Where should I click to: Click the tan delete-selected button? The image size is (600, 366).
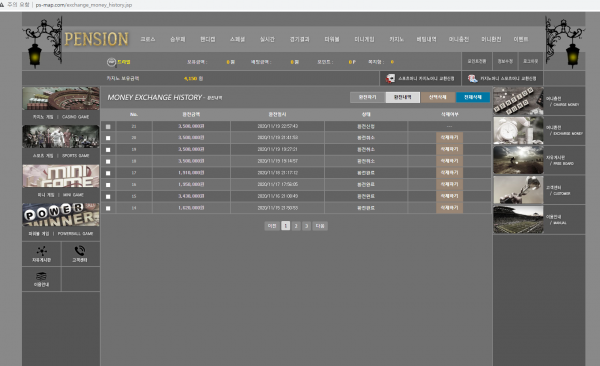point(438,97)
